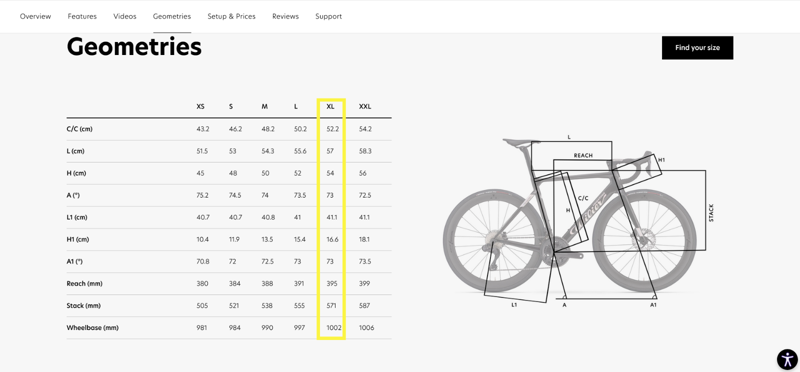Image resolution: width=800 pixels, height=372 pixels.
Task: Click the 505 stack value
Action: [x=203, y=306]
